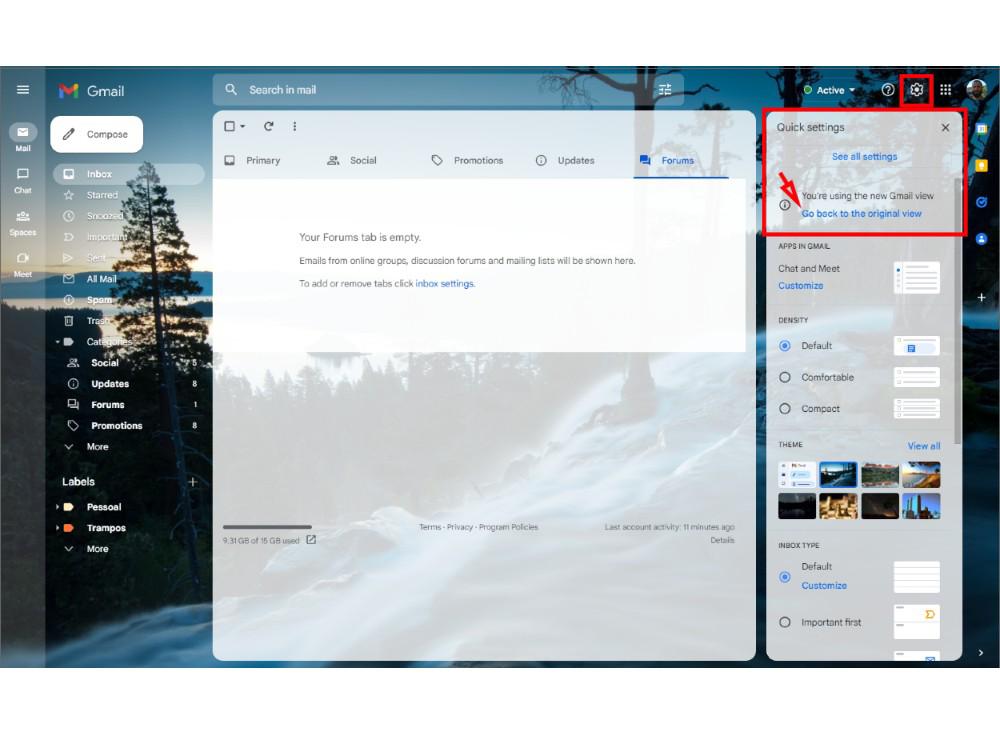Click See all settings

[x=864, y=157]
